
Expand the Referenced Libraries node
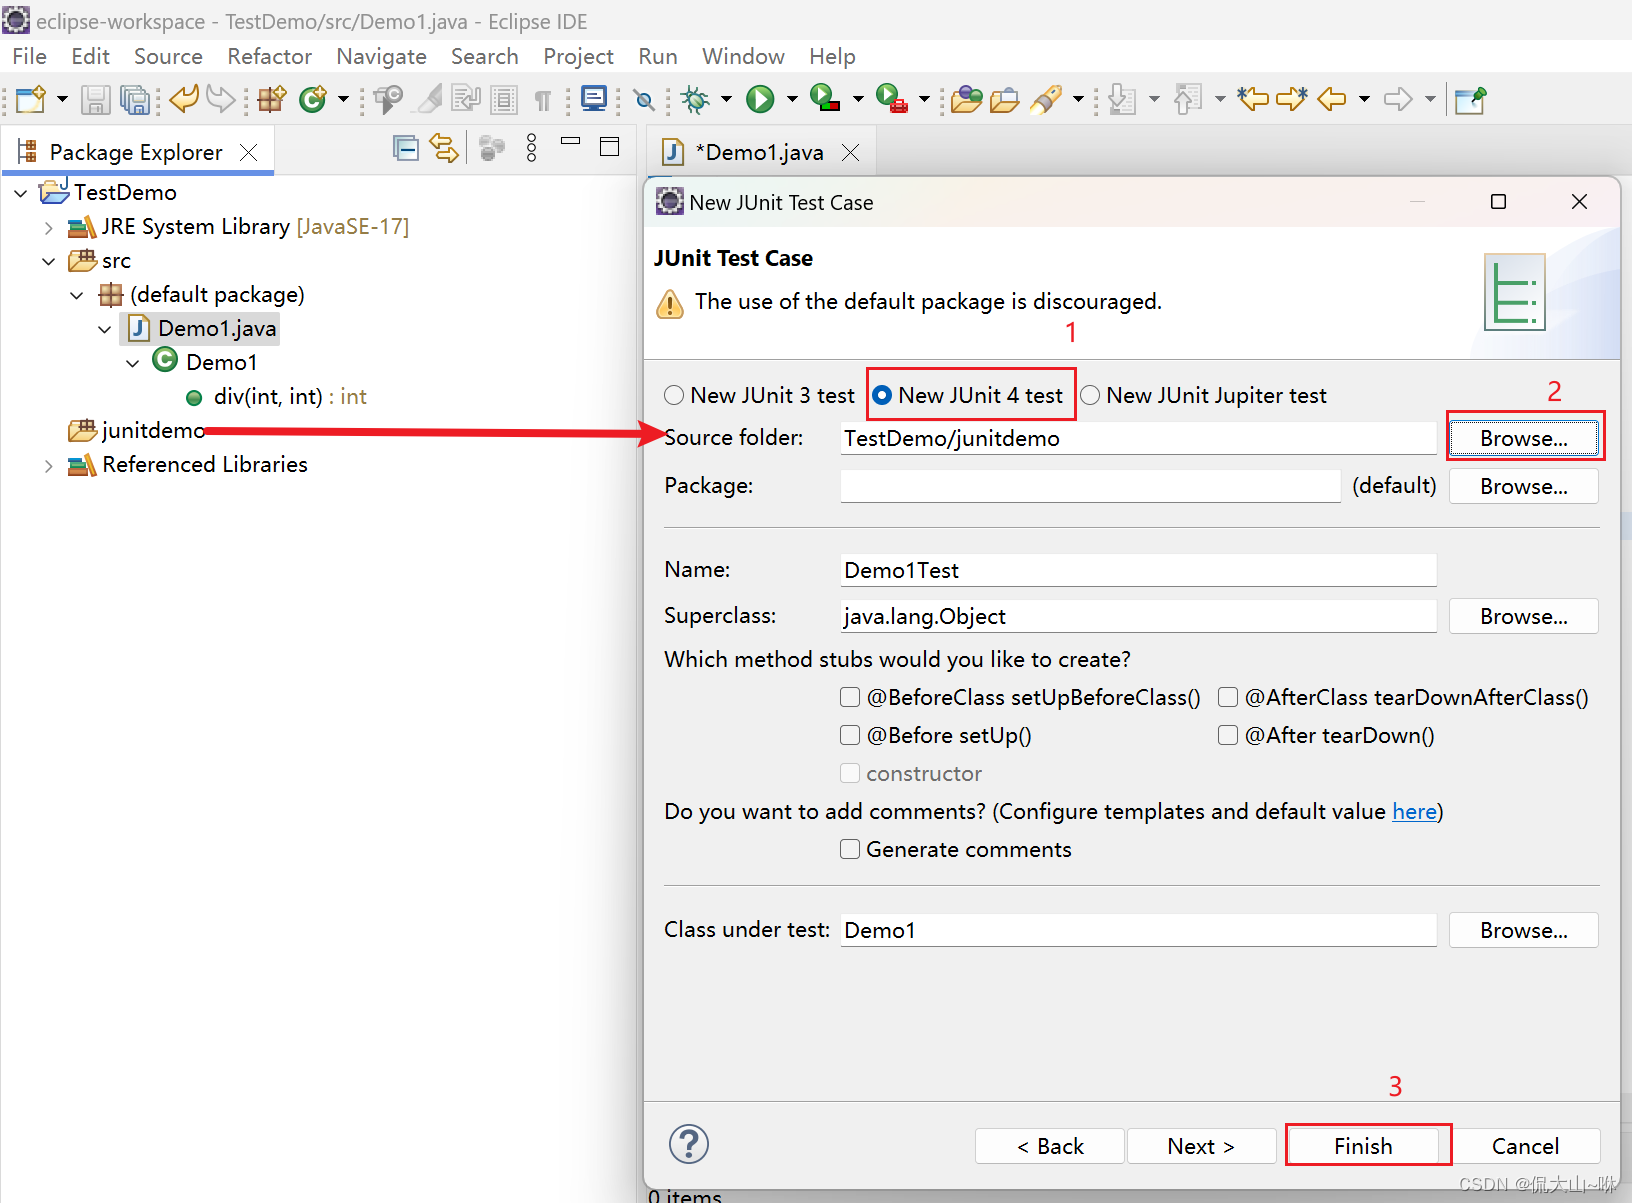coord(48,466)
